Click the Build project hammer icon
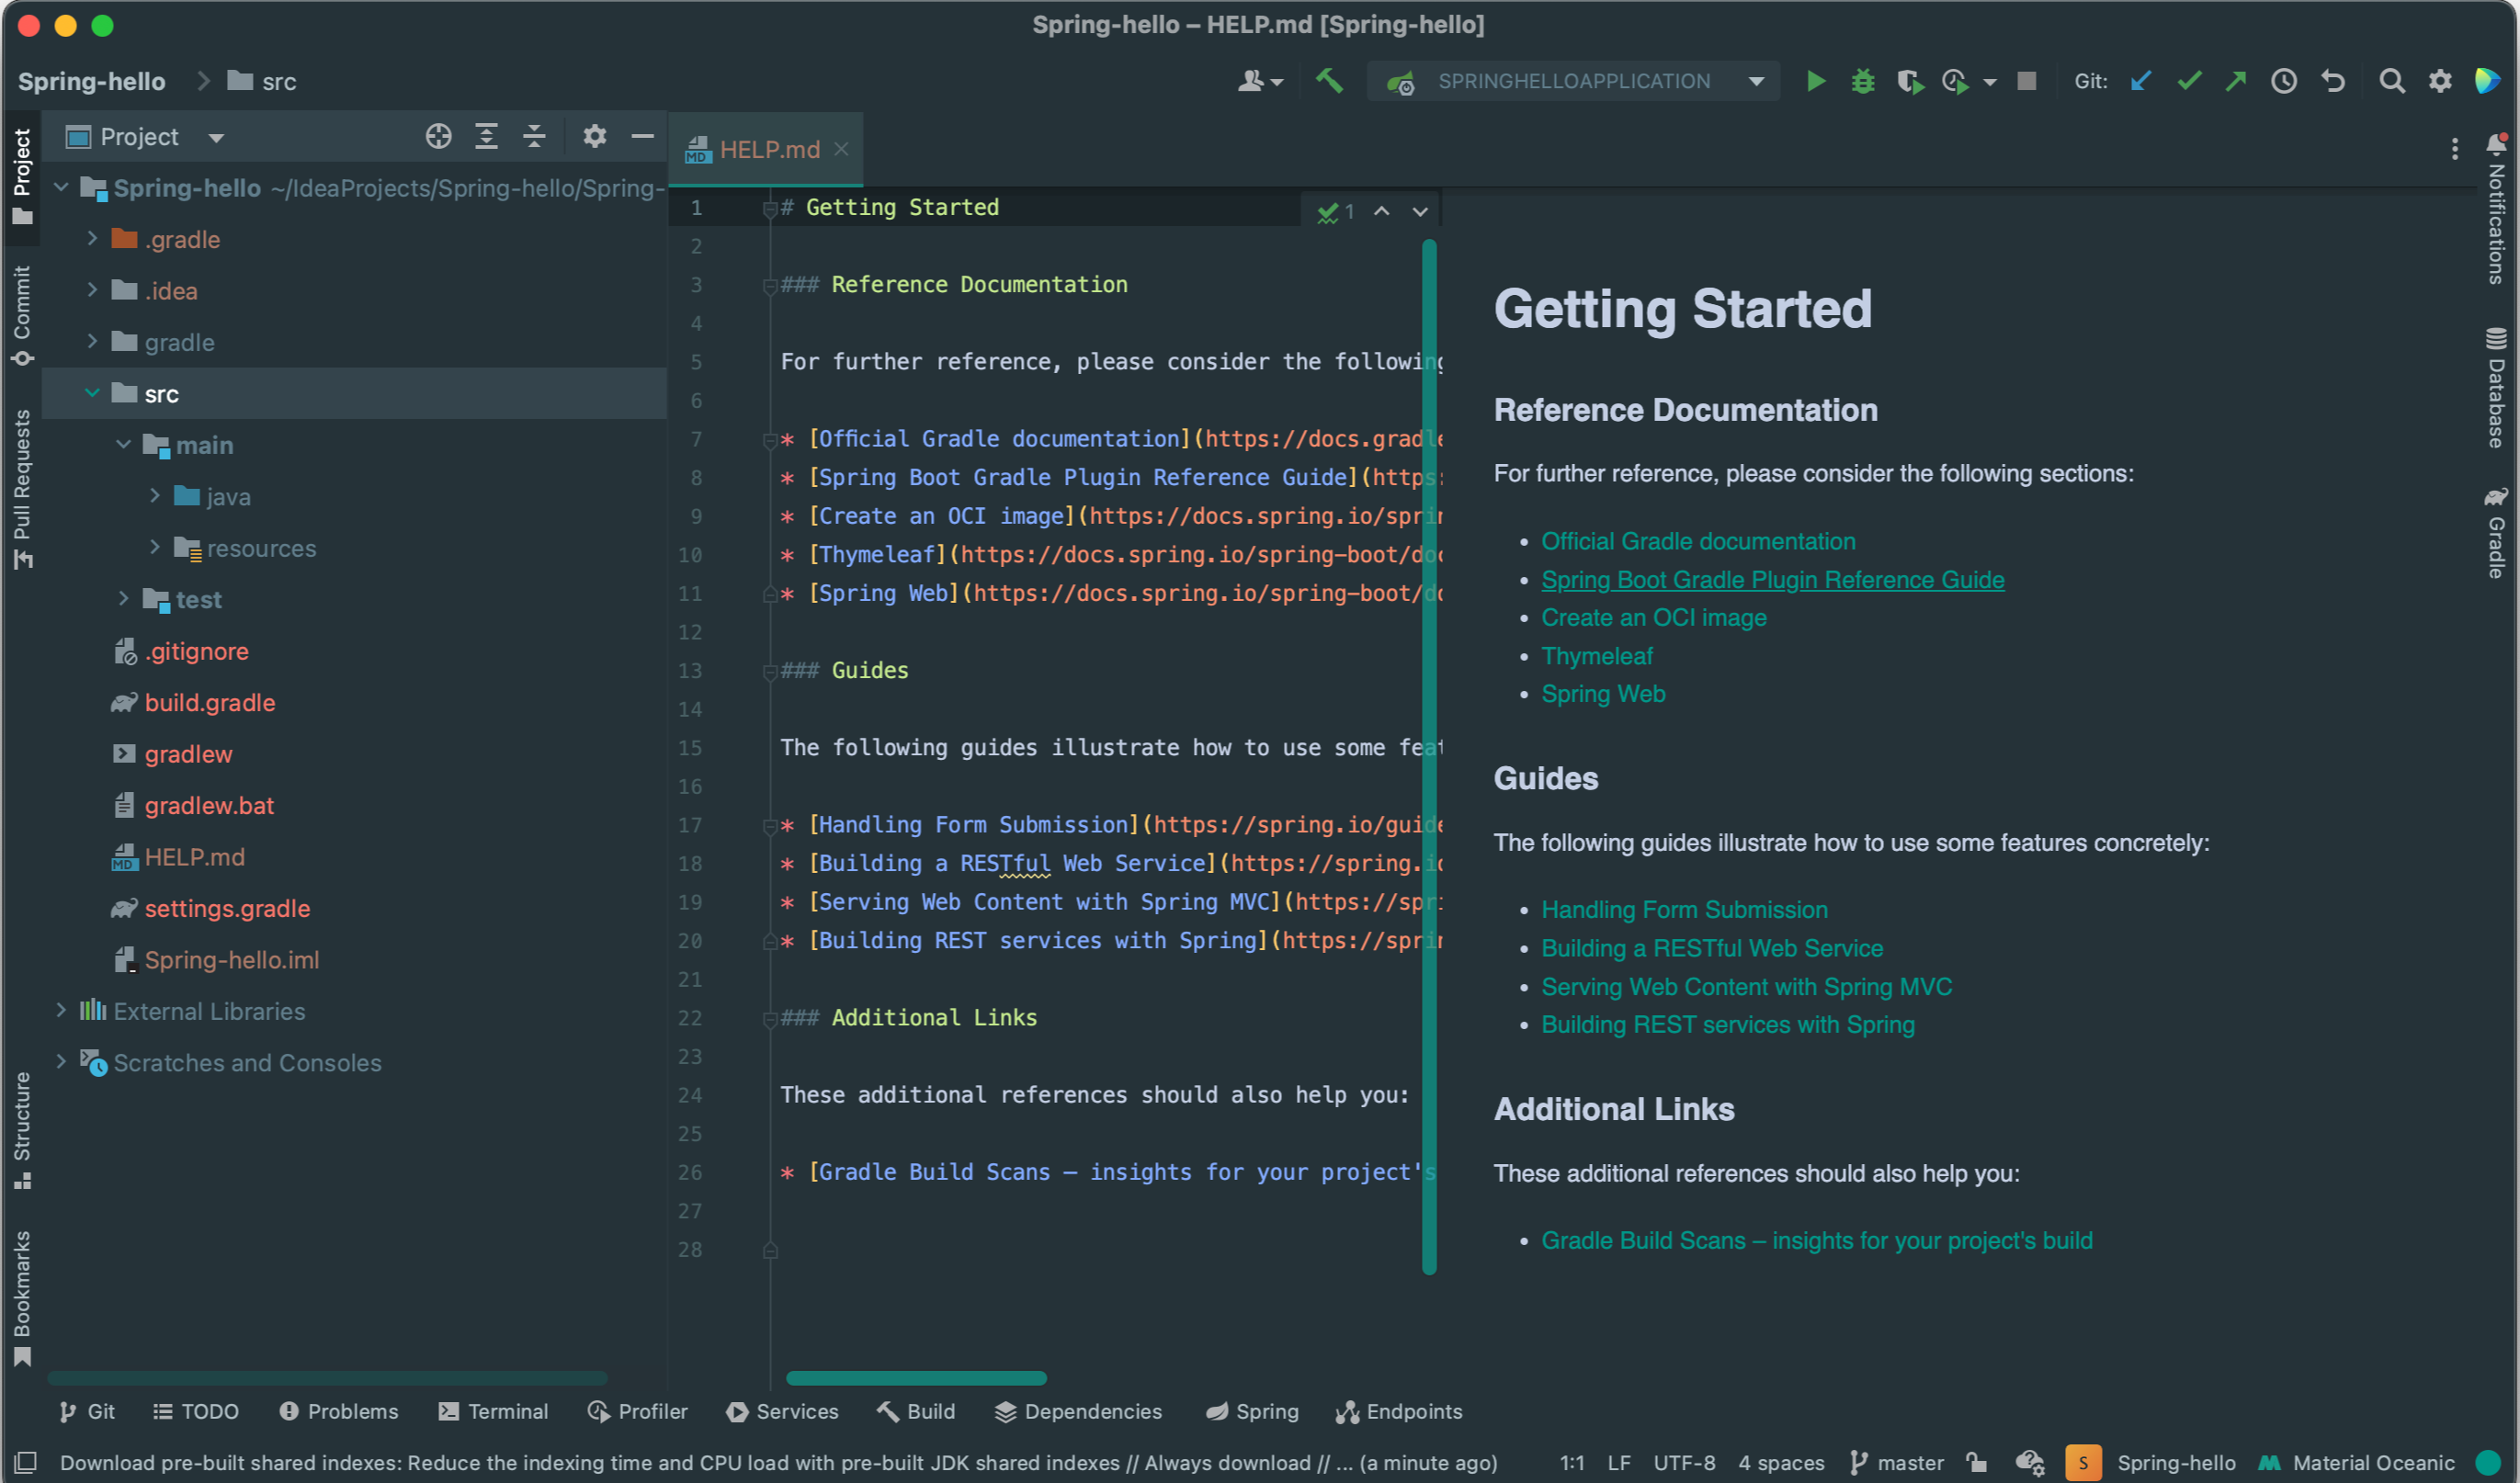Screen dimensions: 2520x1483 [x=1329, y=81]
